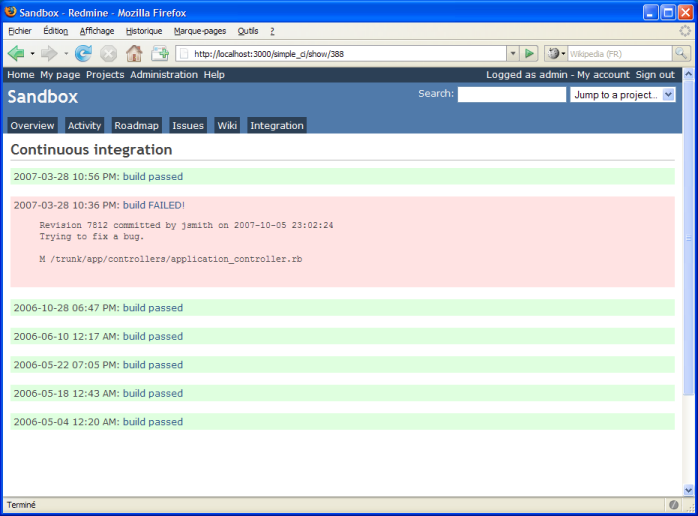Open the Issues tab
The image size is (698, 516).
click(188, 126)
